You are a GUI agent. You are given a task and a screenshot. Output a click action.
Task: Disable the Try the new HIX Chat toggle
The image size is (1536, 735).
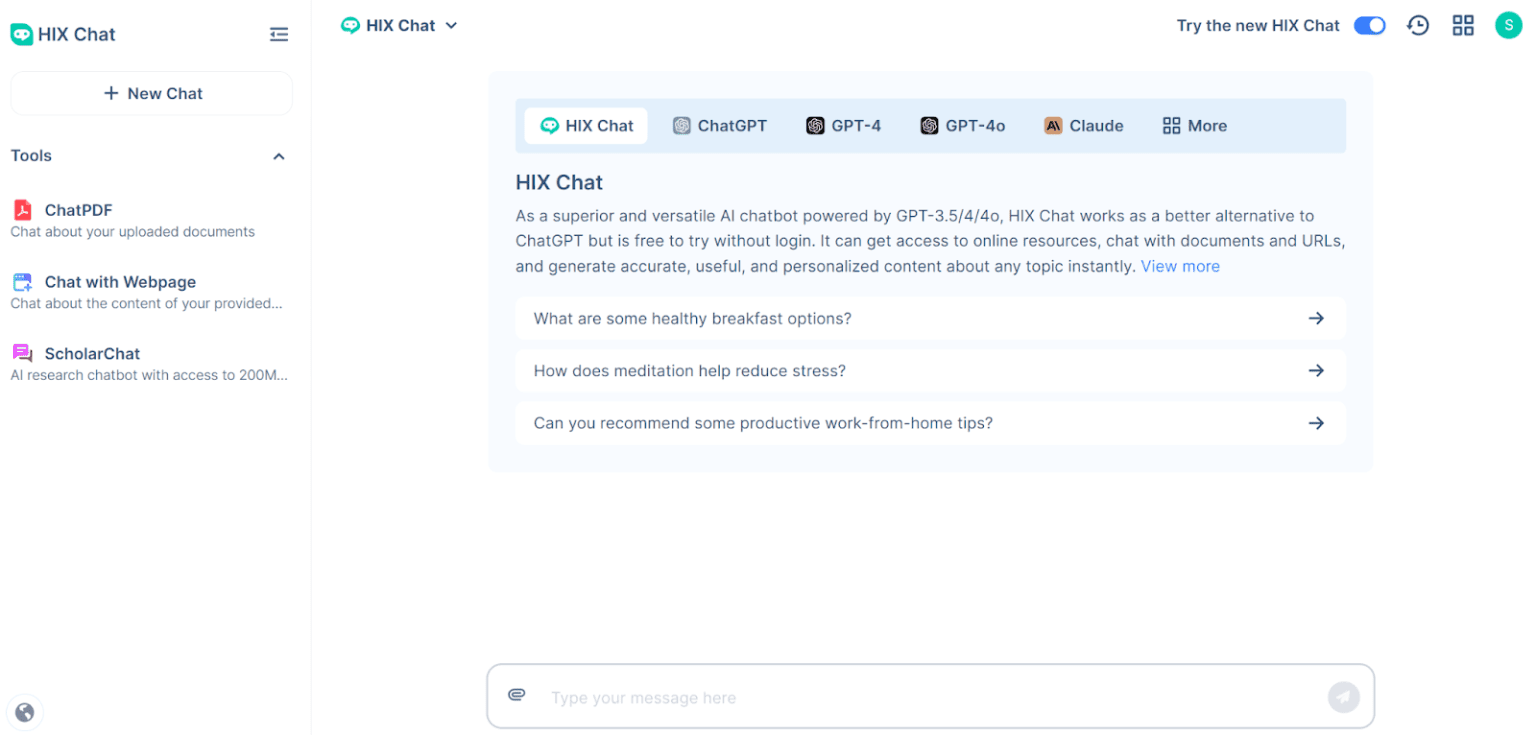1369,25
